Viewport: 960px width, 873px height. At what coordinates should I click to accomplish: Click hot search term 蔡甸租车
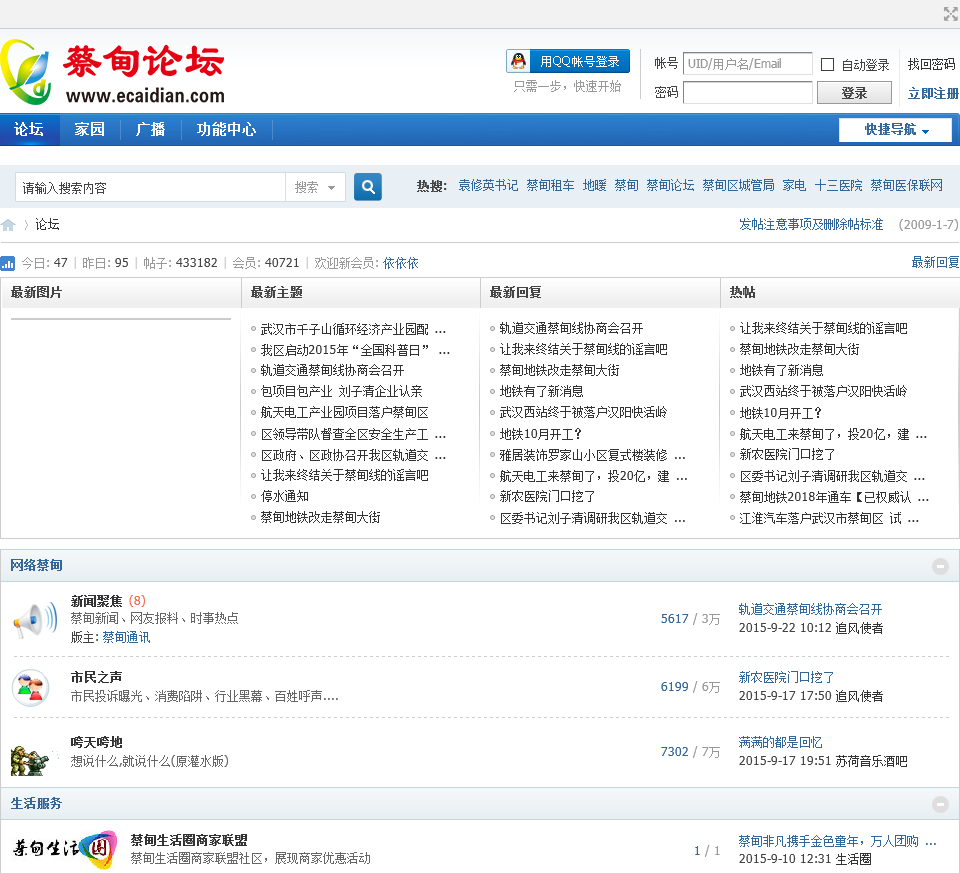pyautogui.click(x=550, y=185)
